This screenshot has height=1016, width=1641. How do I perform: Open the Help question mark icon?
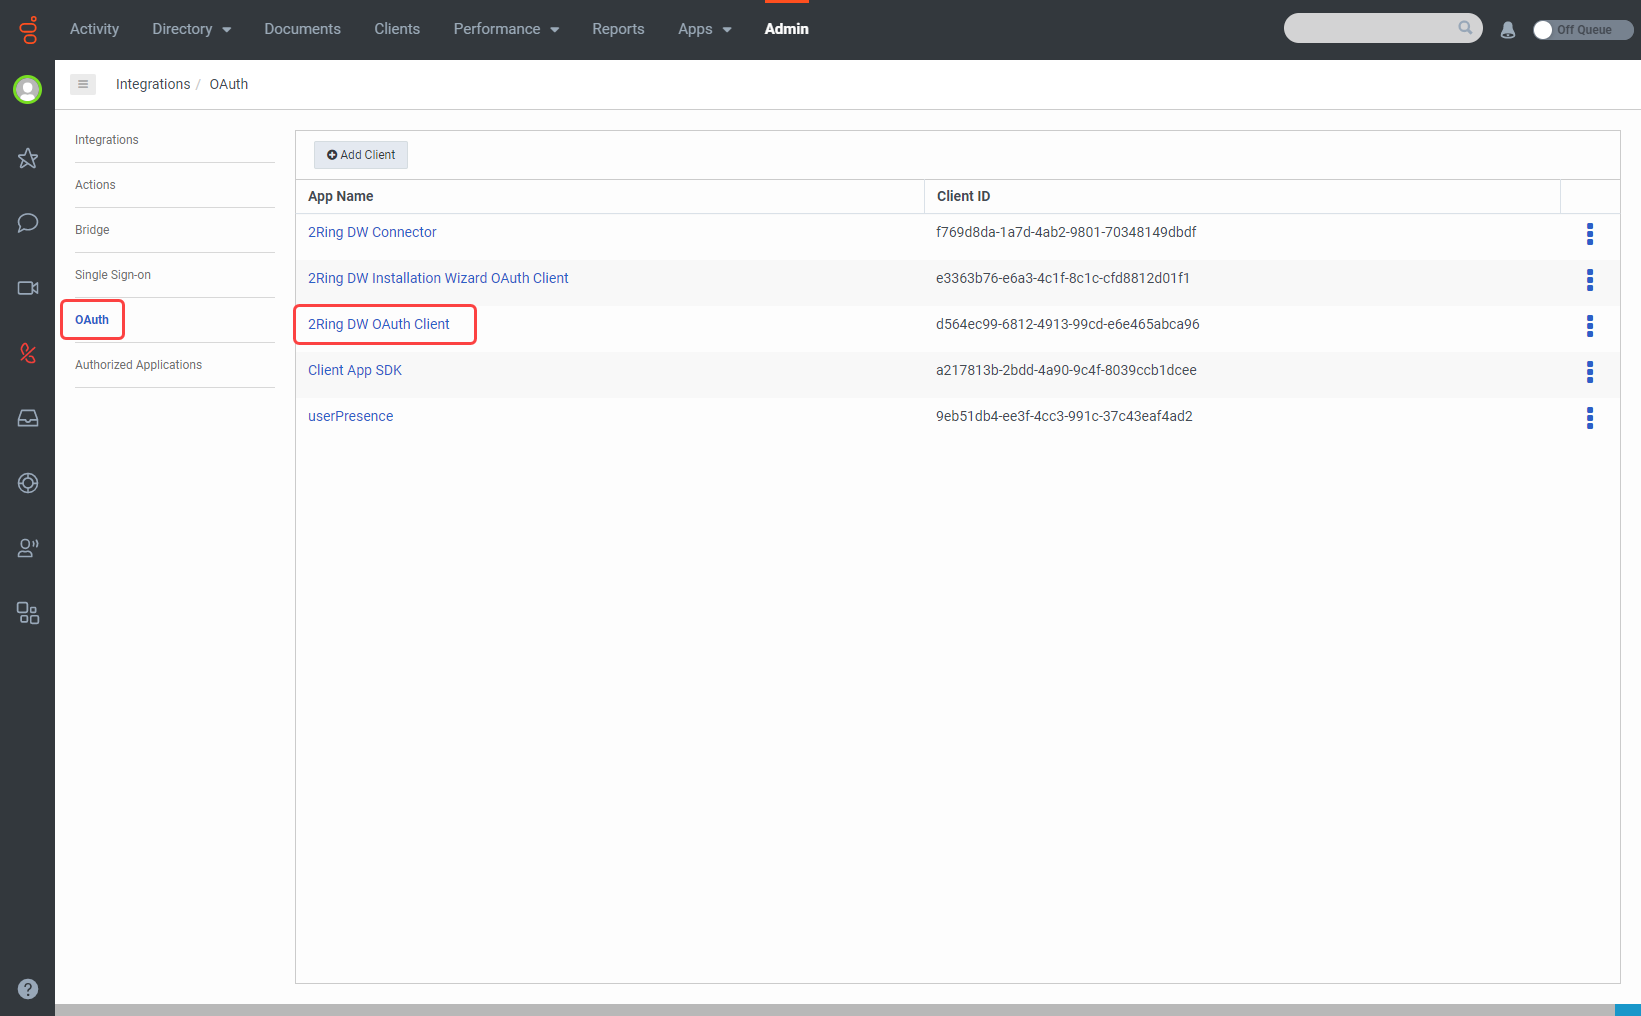pos(28,989)
